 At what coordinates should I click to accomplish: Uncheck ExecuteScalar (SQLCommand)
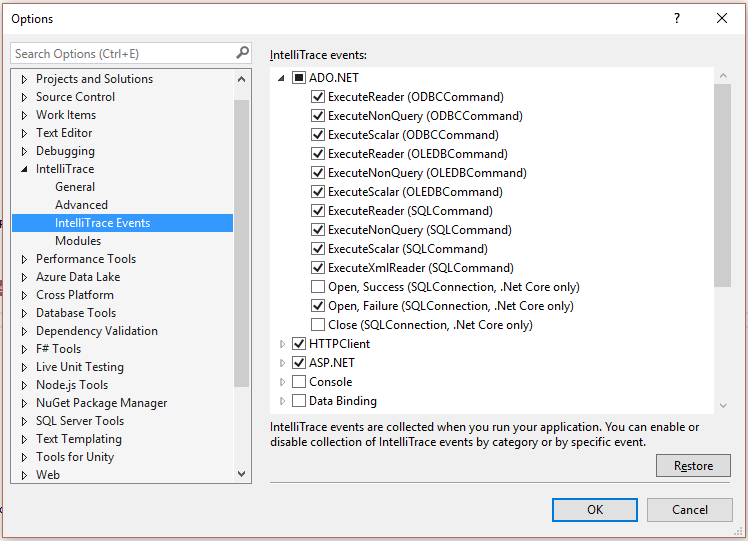(318, 249)
